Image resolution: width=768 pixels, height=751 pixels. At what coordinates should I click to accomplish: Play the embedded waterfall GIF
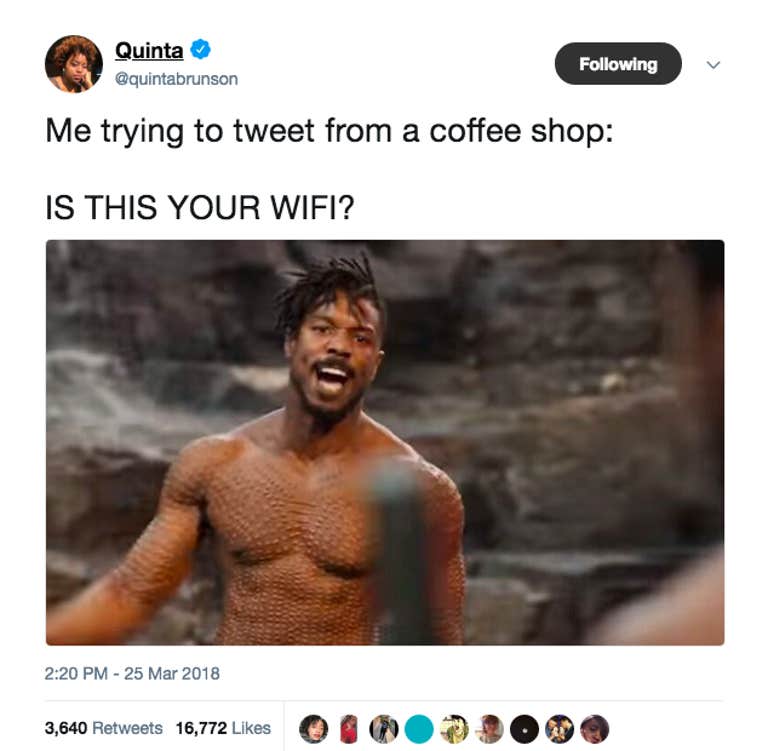385,442
